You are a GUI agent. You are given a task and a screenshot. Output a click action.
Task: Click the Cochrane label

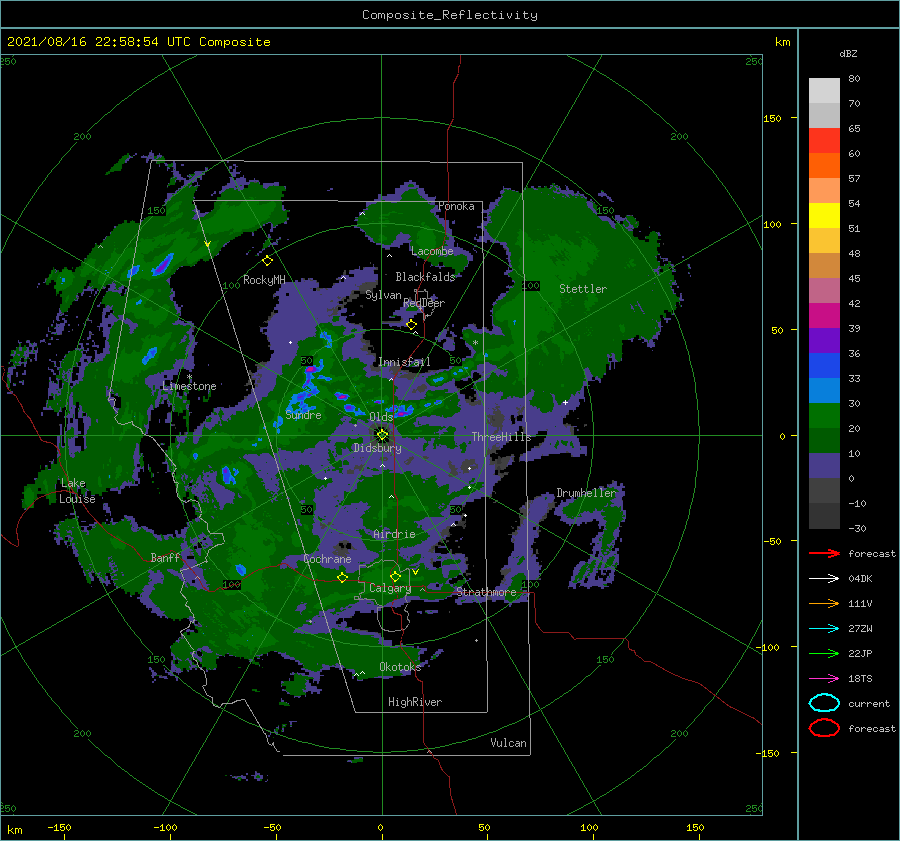coord(327,559)
